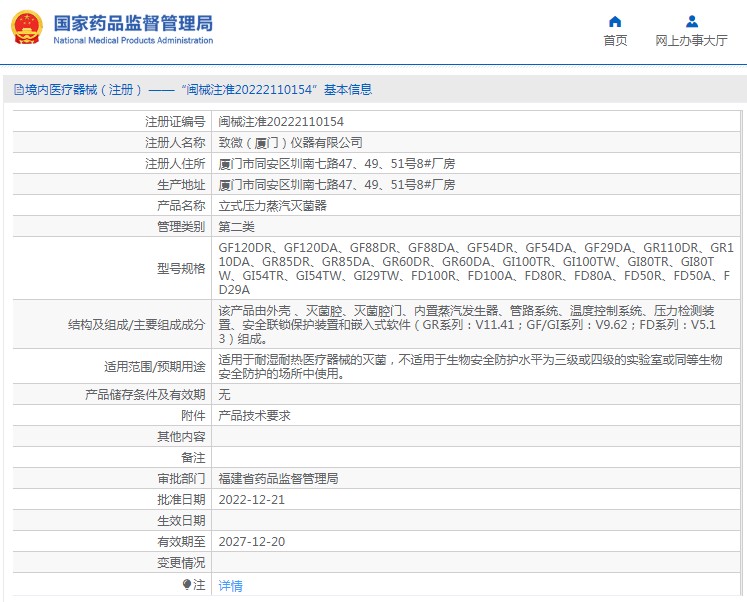The width and height of the screenshot is (747, 602).
Task: Click the user person icon
Action: (692, 21)
